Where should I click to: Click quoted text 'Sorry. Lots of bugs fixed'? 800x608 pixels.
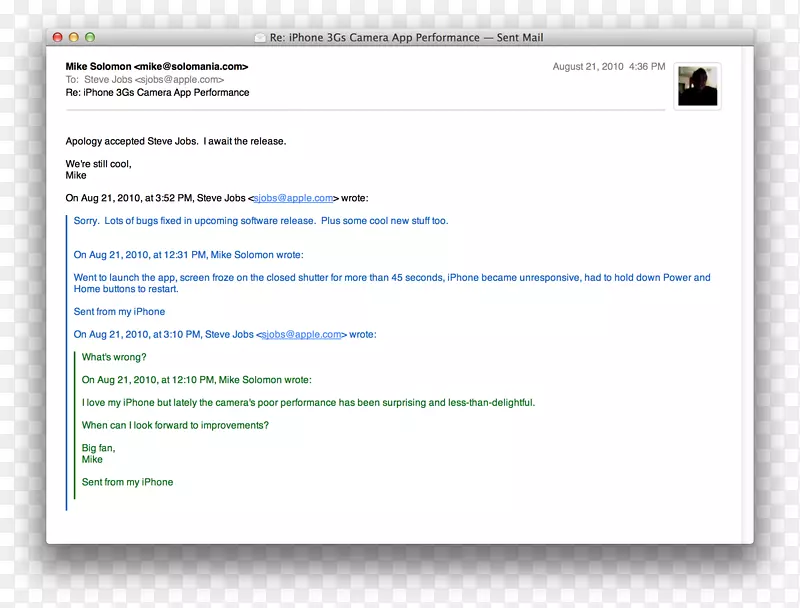tap(261, 221)
